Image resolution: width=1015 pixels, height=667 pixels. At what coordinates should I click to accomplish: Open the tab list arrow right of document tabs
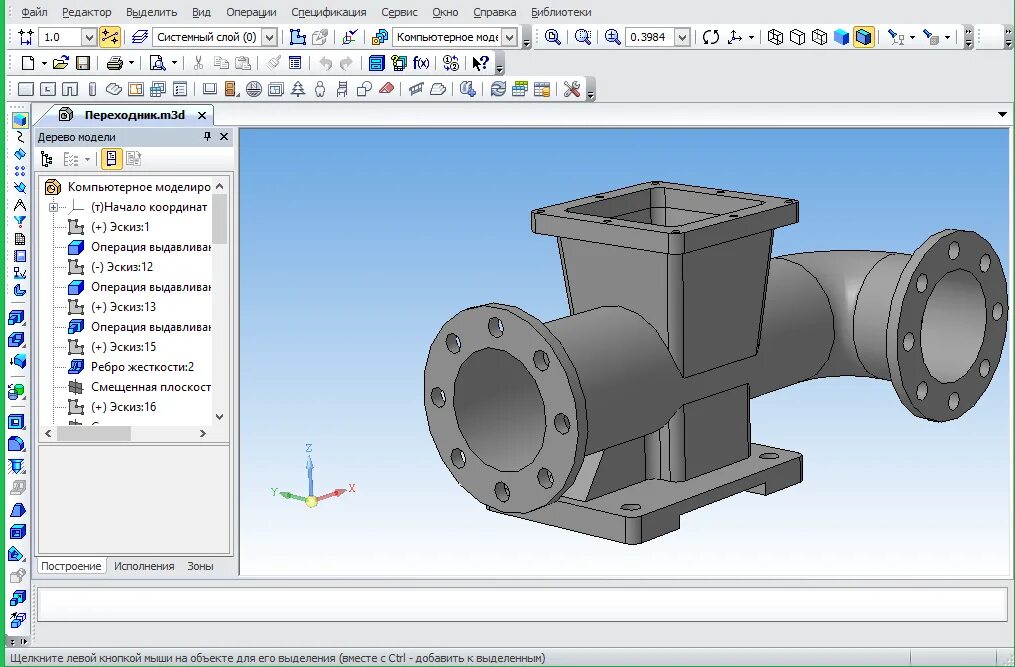(x=1002, y=115)
